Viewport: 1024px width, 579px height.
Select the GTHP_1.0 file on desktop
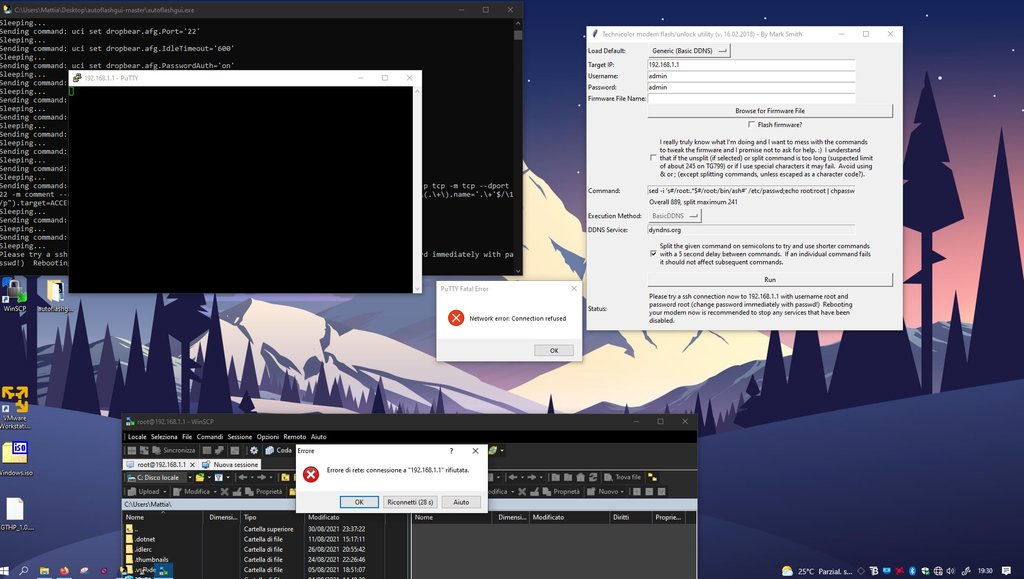[x=15, y=513]
